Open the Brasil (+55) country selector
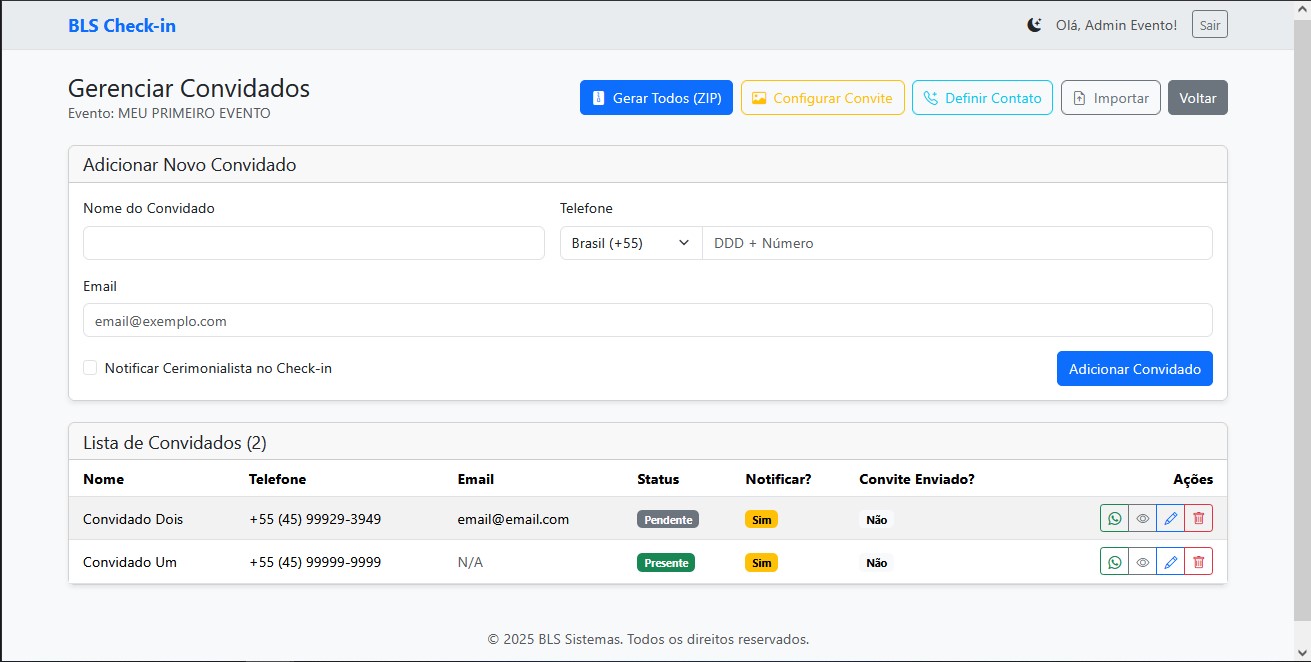The height and width of the screenshot is (662, 1311). click(630, 243)
